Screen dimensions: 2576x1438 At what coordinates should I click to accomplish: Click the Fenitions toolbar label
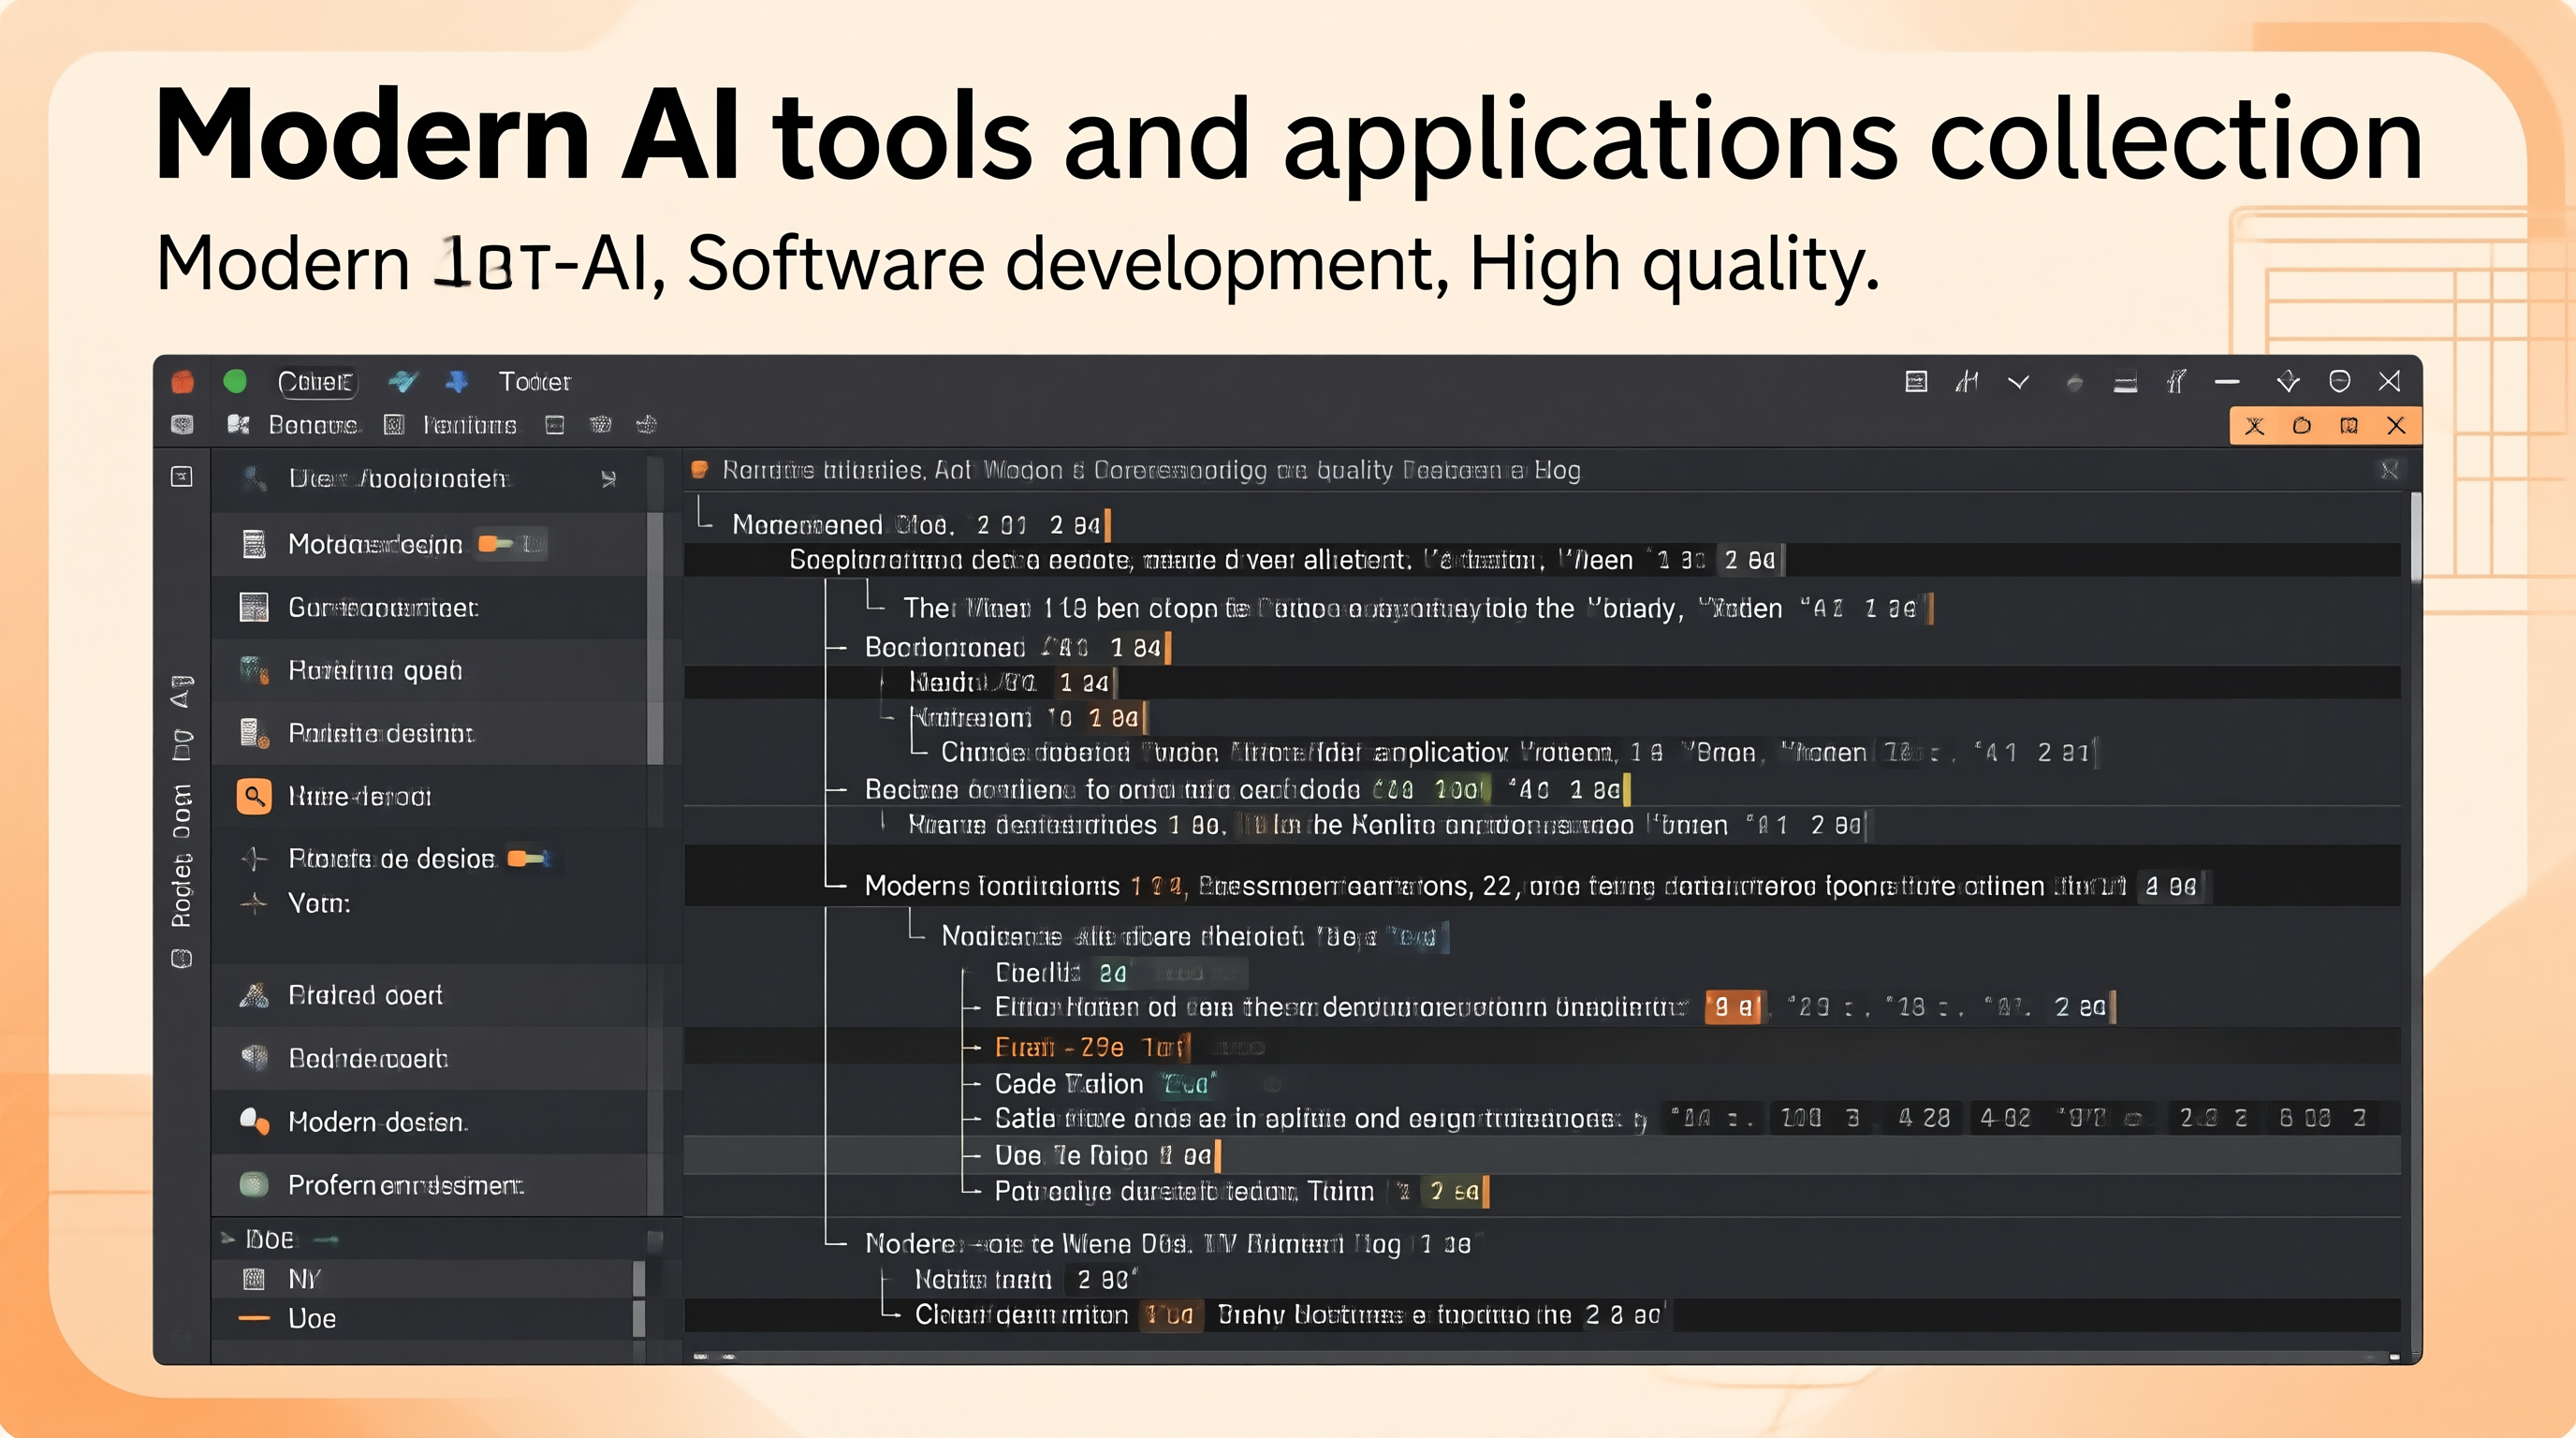click(469, 425)
